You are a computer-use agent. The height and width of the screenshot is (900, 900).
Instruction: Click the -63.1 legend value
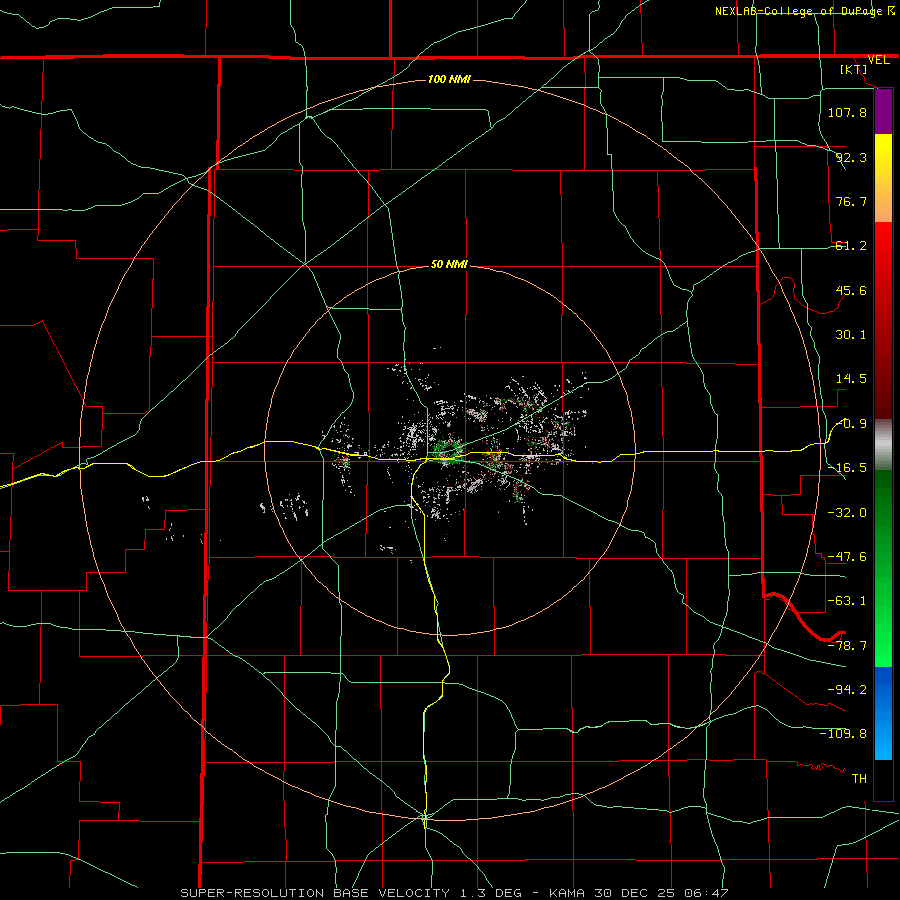847,601
